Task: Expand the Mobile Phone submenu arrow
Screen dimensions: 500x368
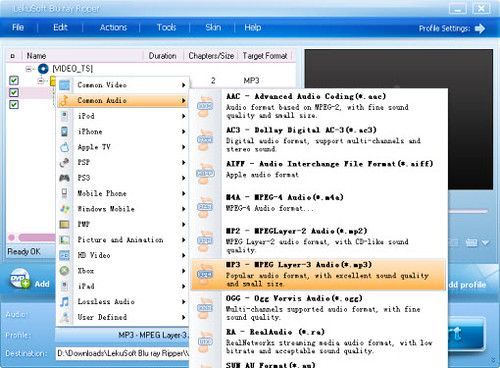Action: click(183, 193)
